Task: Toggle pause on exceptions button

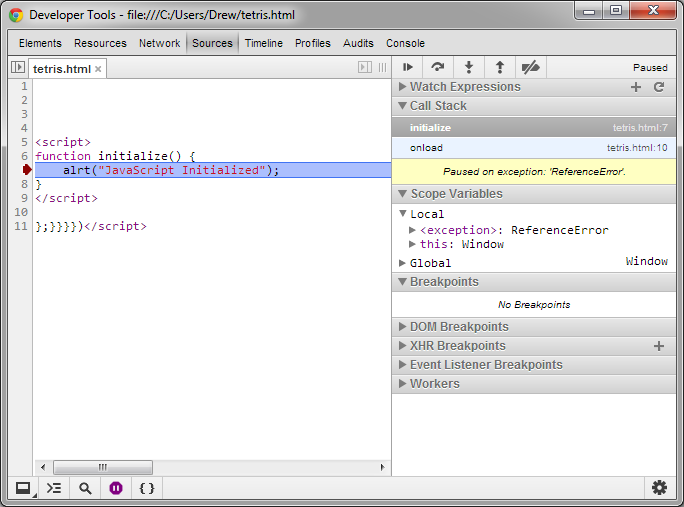Action: tap(116, 488)
